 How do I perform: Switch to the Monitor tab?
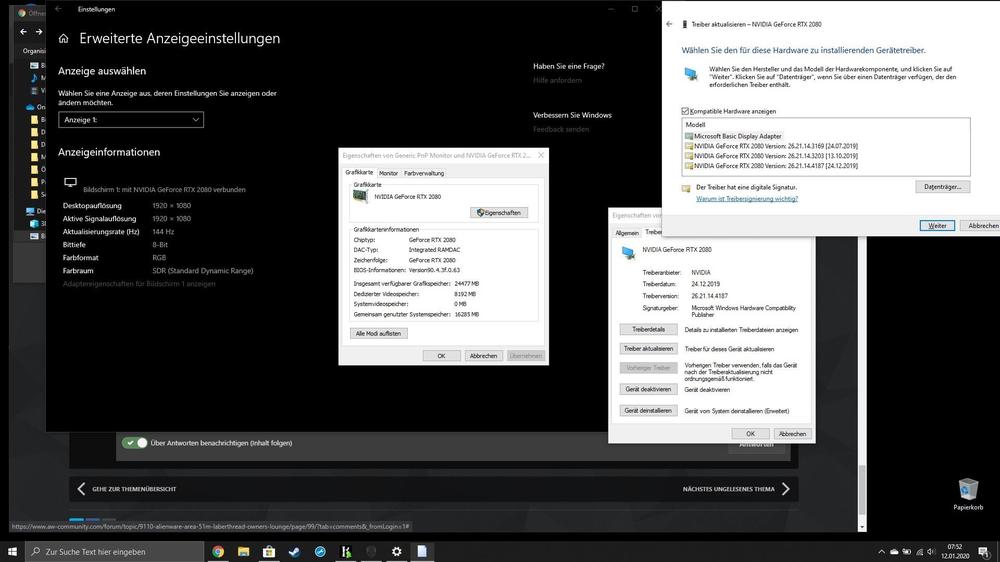(388, 173)
